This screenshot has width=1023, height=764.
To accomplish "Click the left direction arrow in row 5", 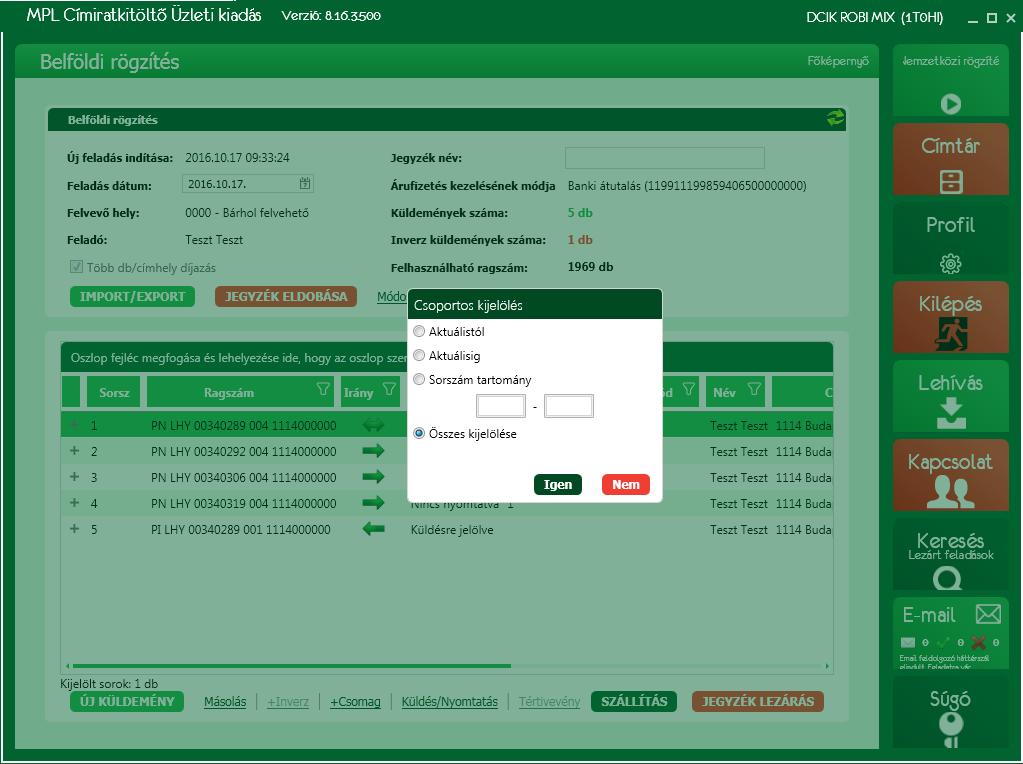I will pos(373,529).
